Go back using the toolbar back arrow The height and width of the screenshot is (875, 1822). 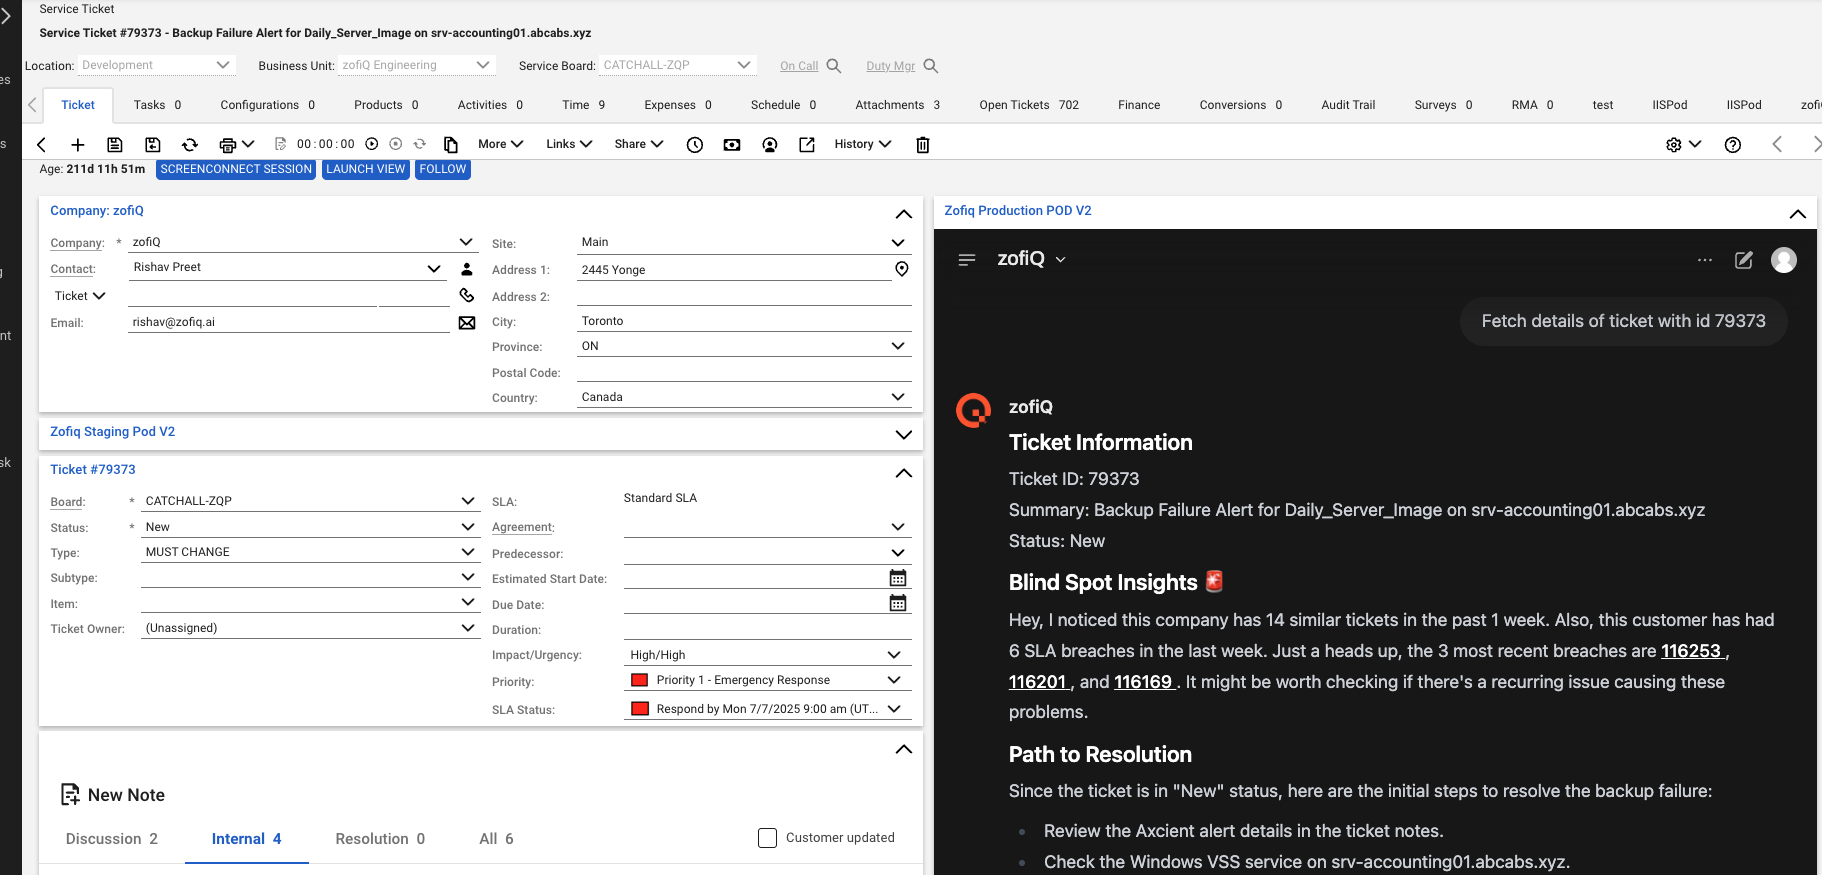click(41, 145)
